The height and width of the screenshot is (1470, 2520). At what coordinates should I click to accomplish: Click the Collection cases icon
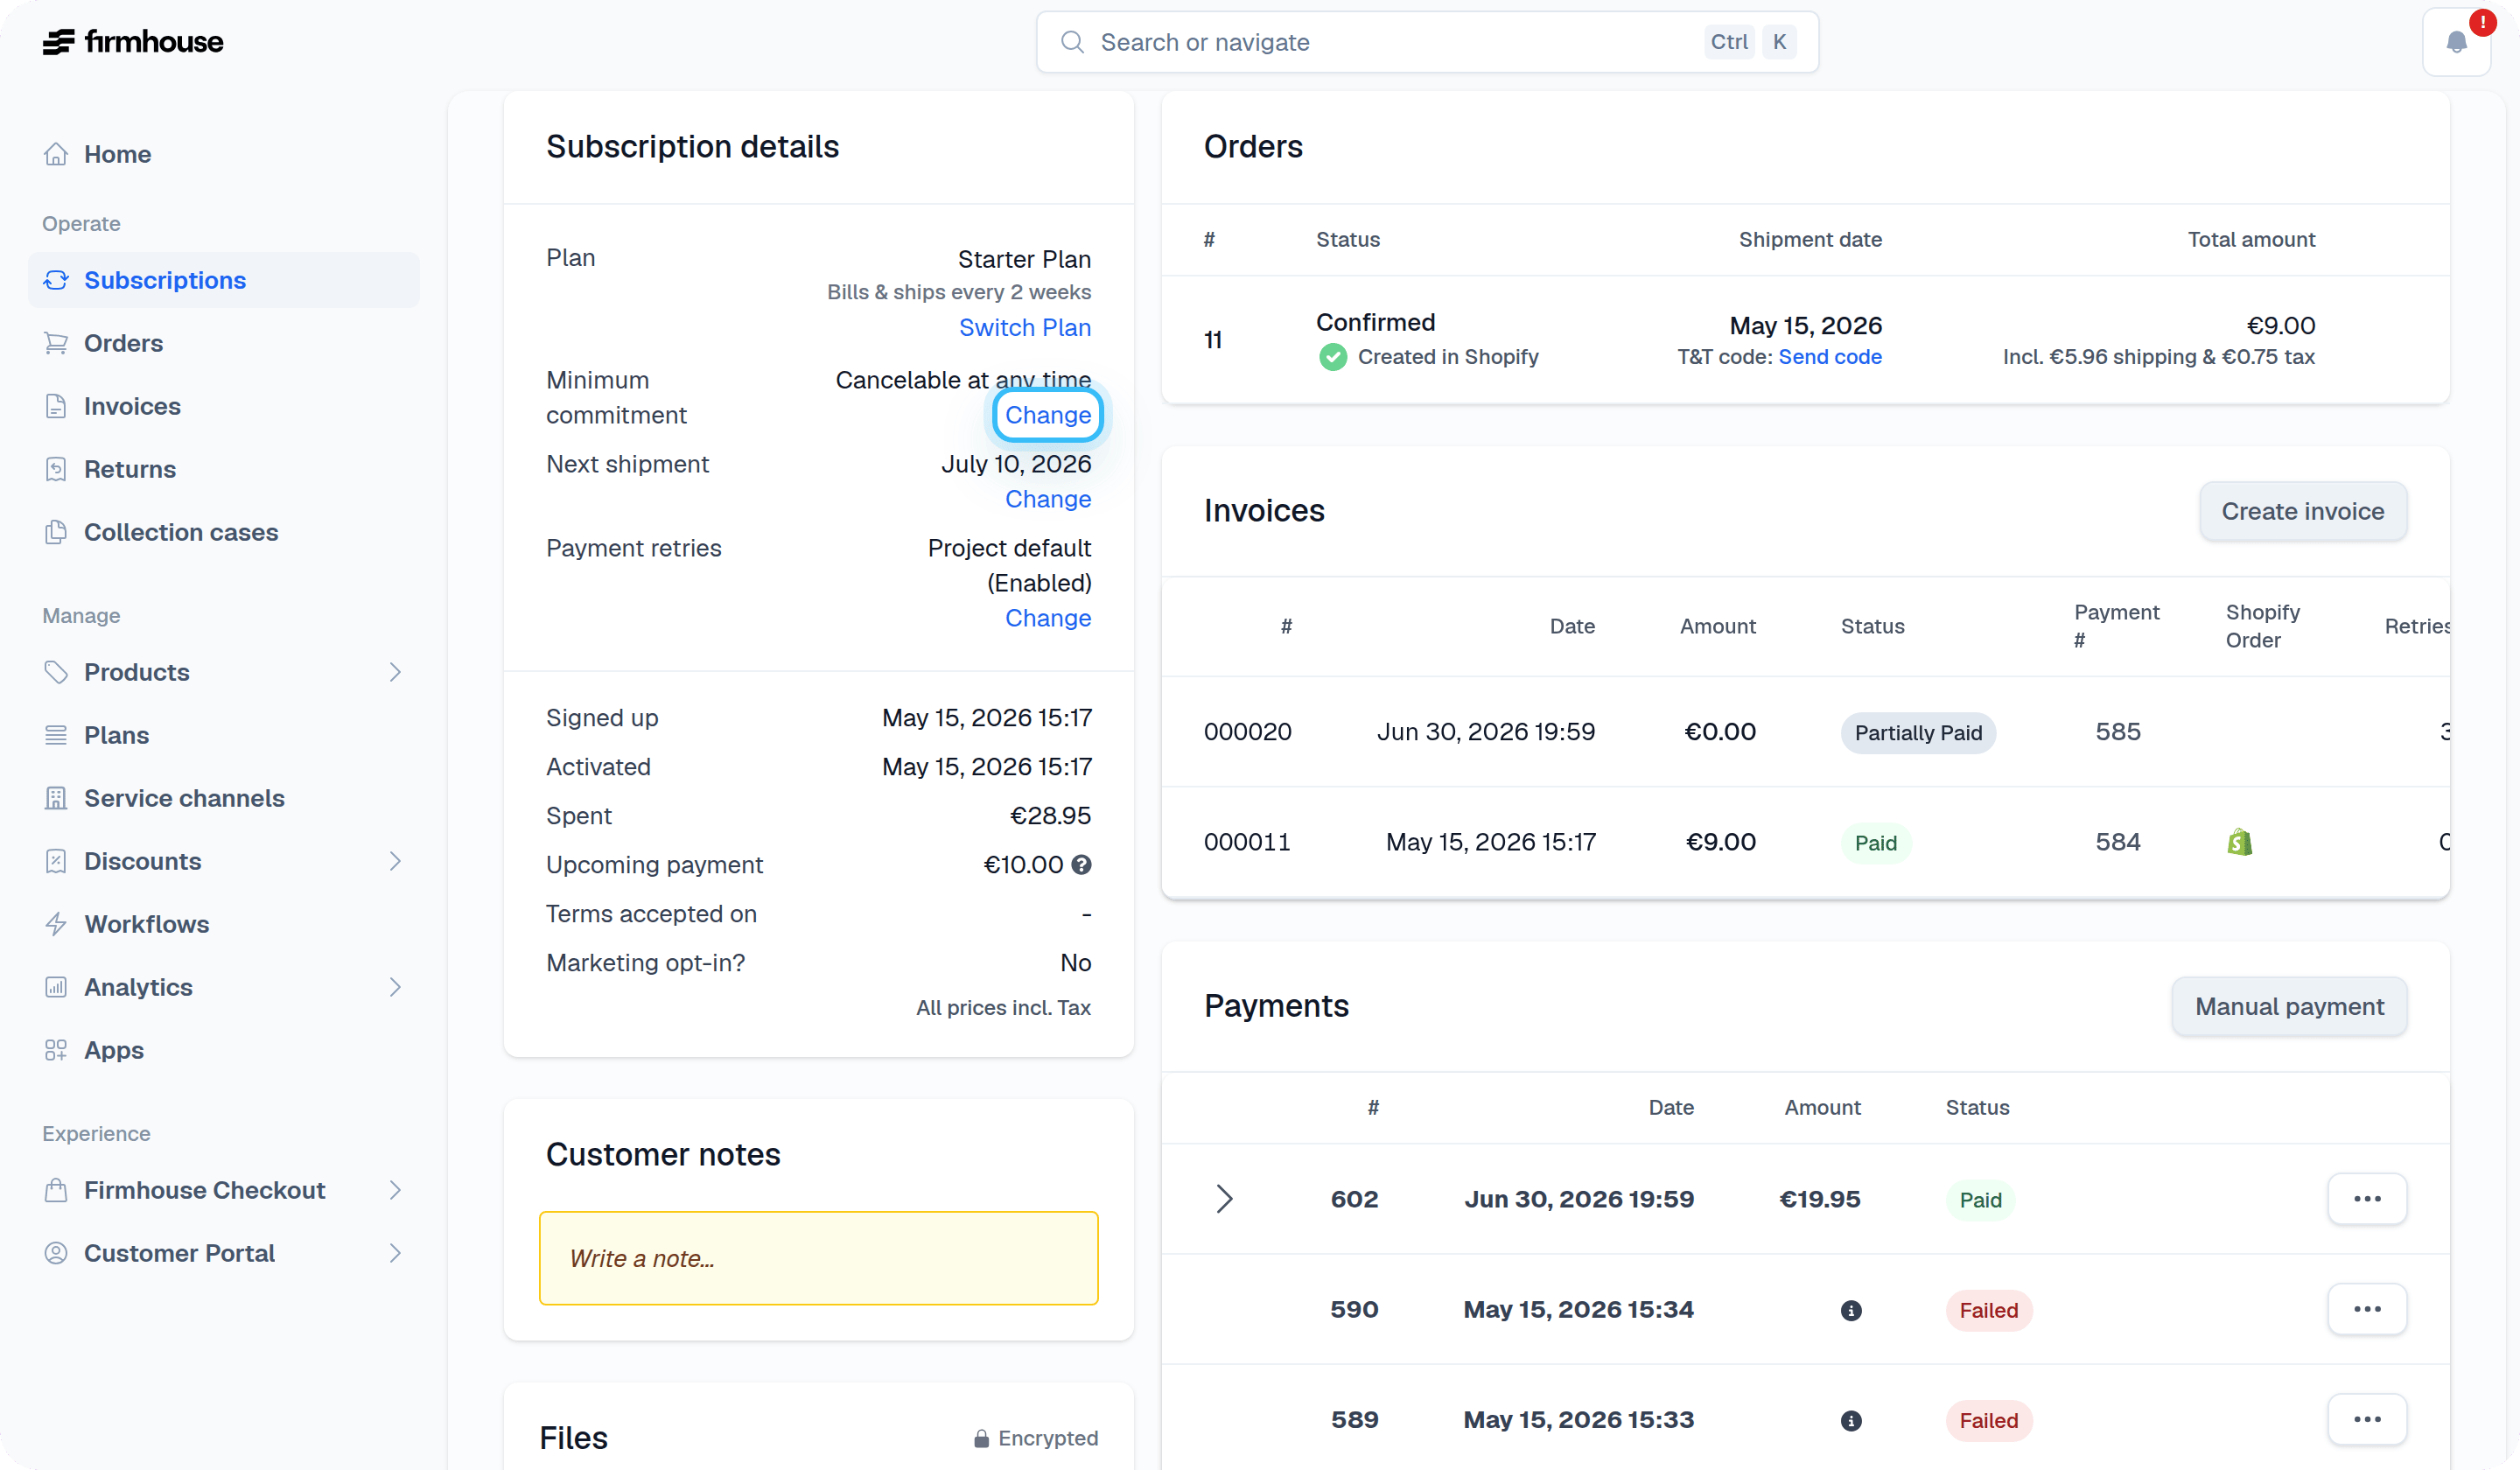point(56,532)
